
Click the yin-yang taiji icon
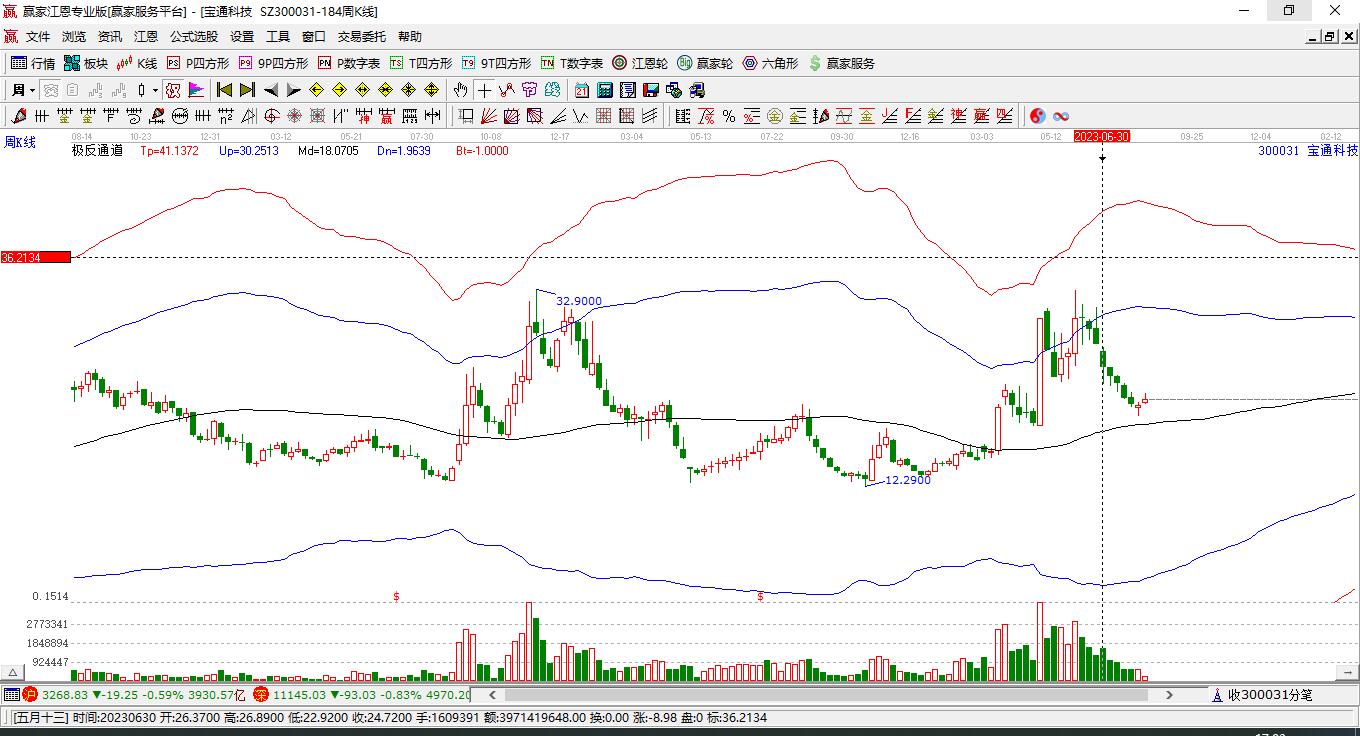[1038, 116]
